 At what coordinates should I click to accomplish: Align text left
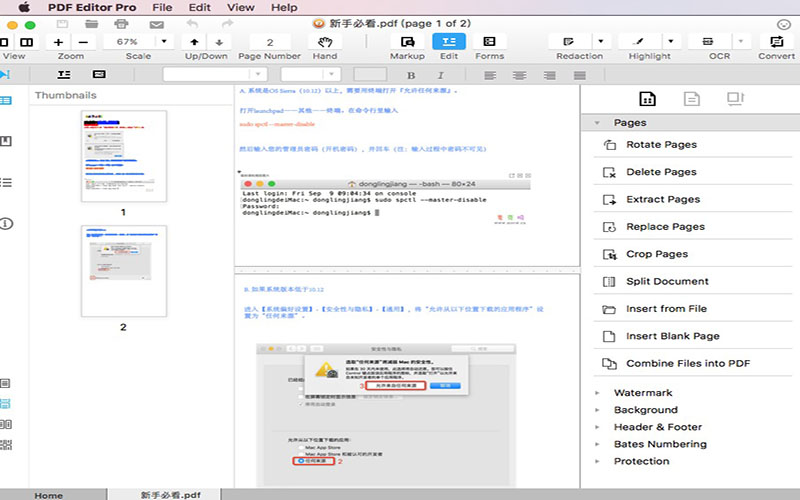490,76
